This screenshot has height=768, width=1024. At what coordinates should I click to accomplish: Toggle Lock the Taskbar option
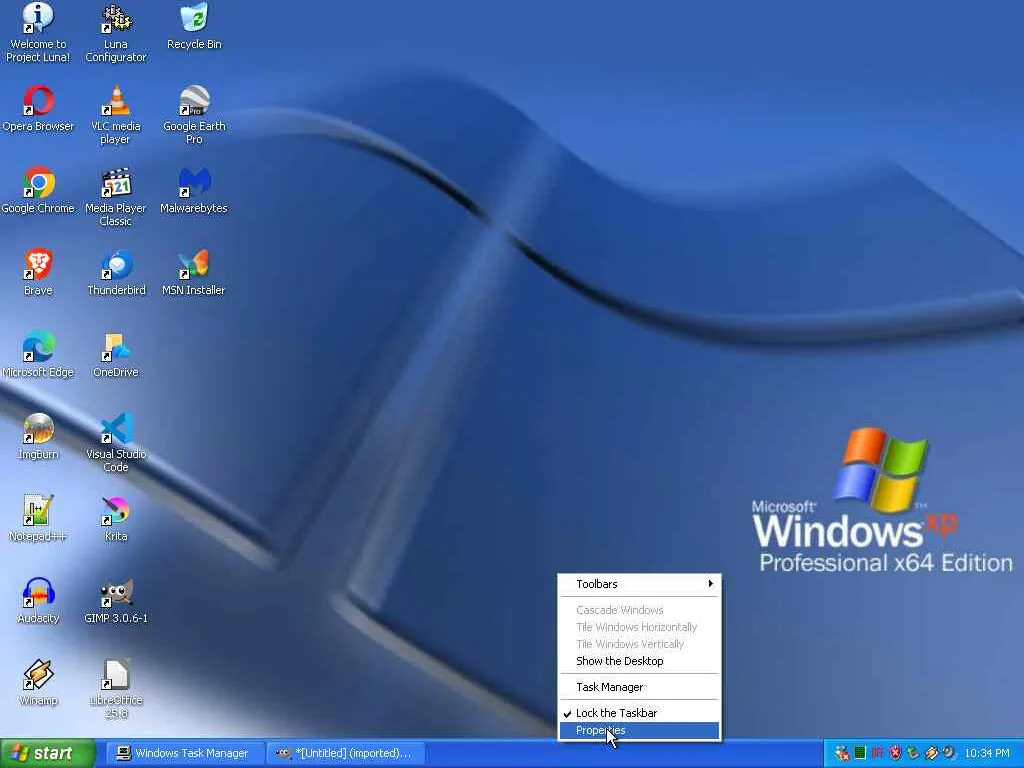click(639, 713)
